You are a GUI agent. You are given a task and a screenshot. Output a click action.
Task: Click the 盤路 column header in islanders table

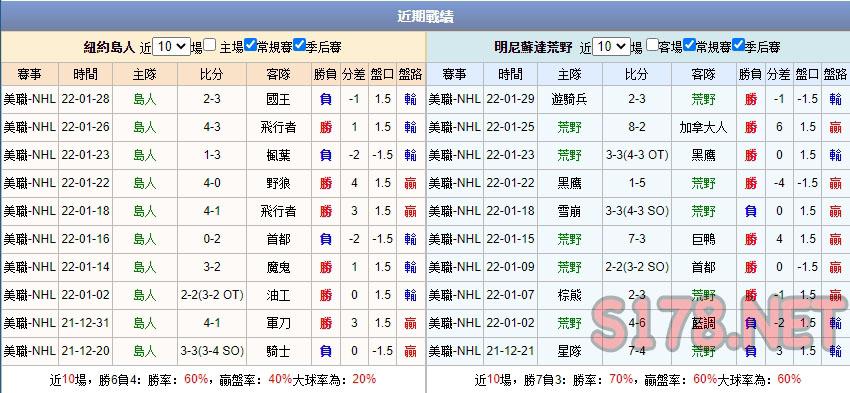410,74
